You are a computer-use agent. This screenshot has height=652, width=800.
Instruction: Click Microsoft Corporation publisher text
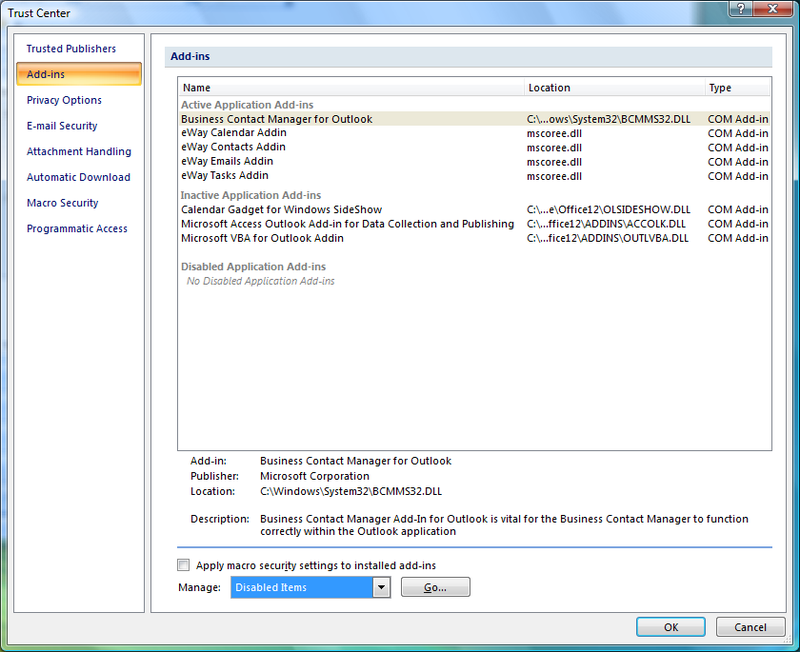pyautogui.click(x=314, y=476)
